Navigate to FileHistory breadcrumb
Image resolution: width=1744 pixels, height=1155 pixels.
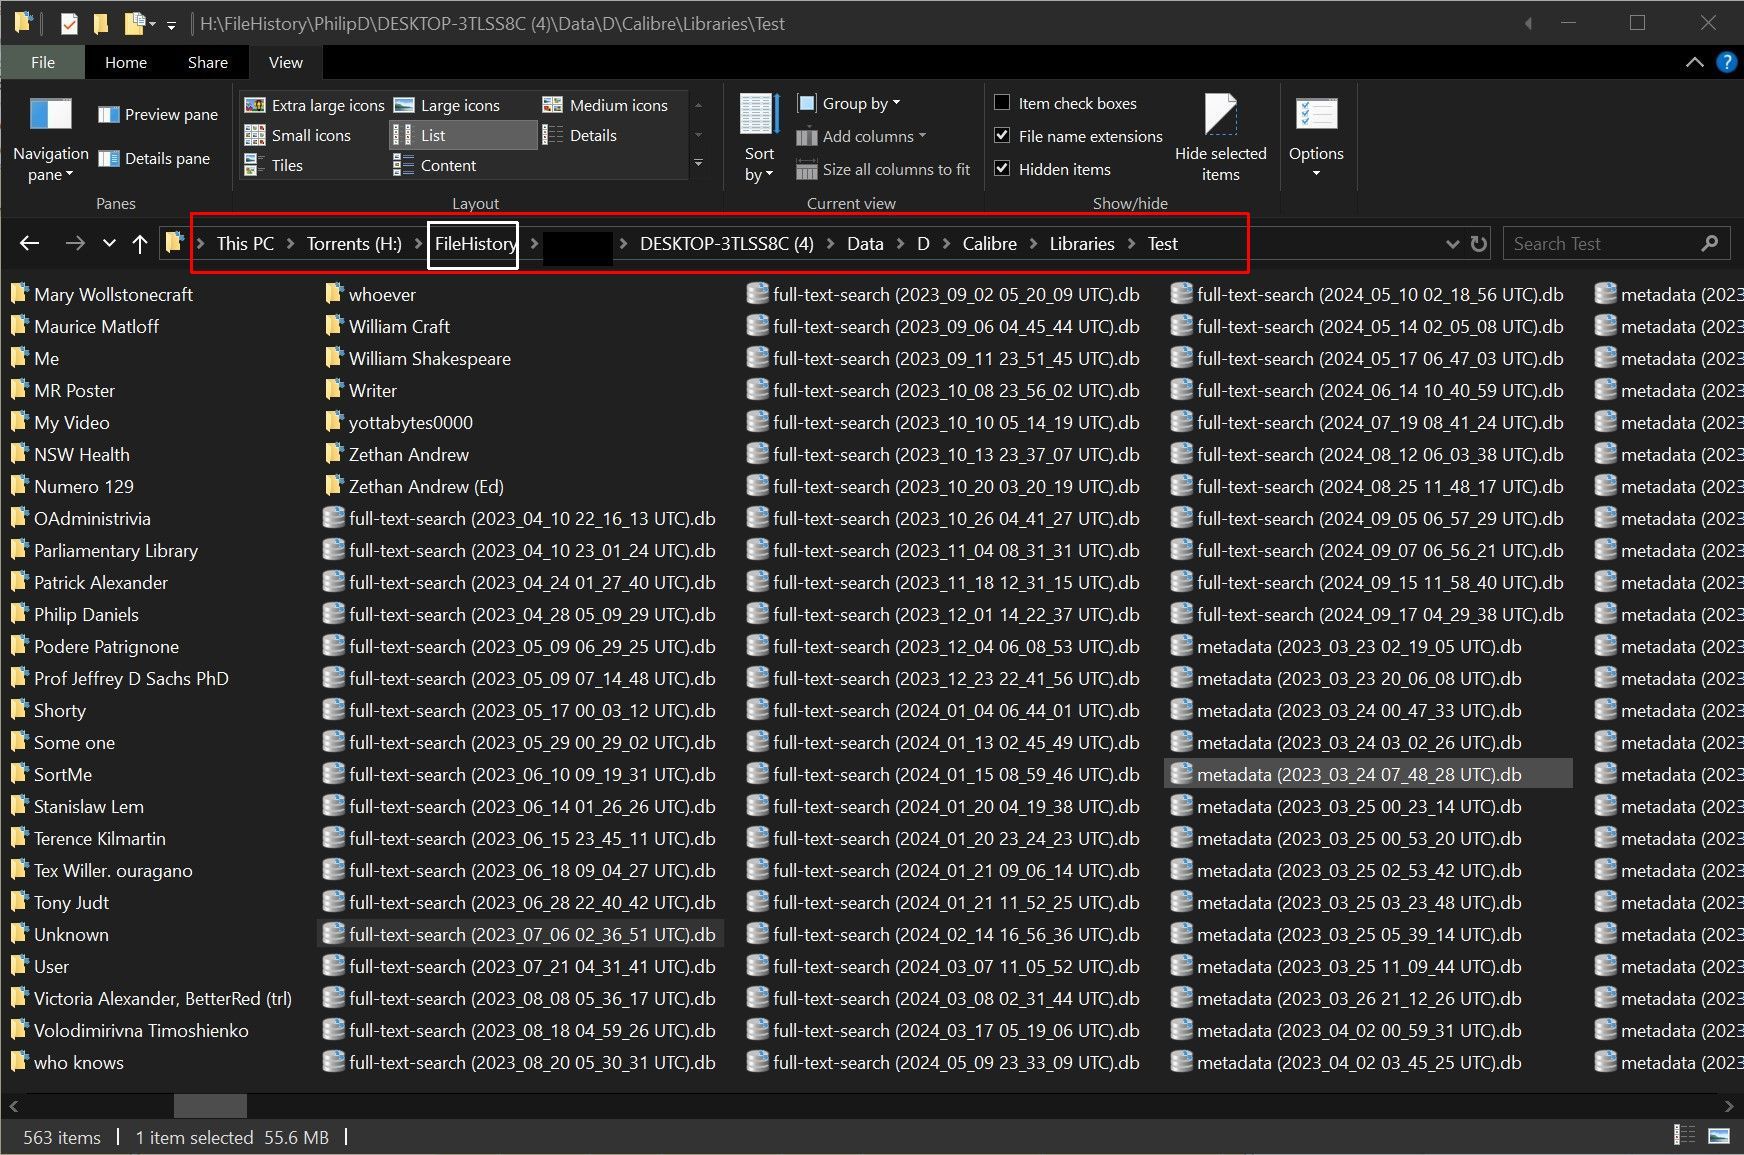475,243
